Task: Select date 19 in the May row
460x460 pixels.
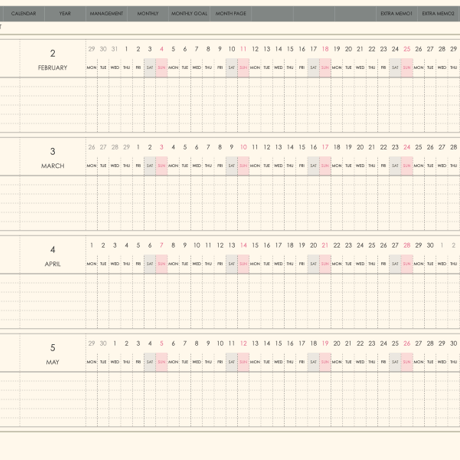Action: [x=325, y=343]
